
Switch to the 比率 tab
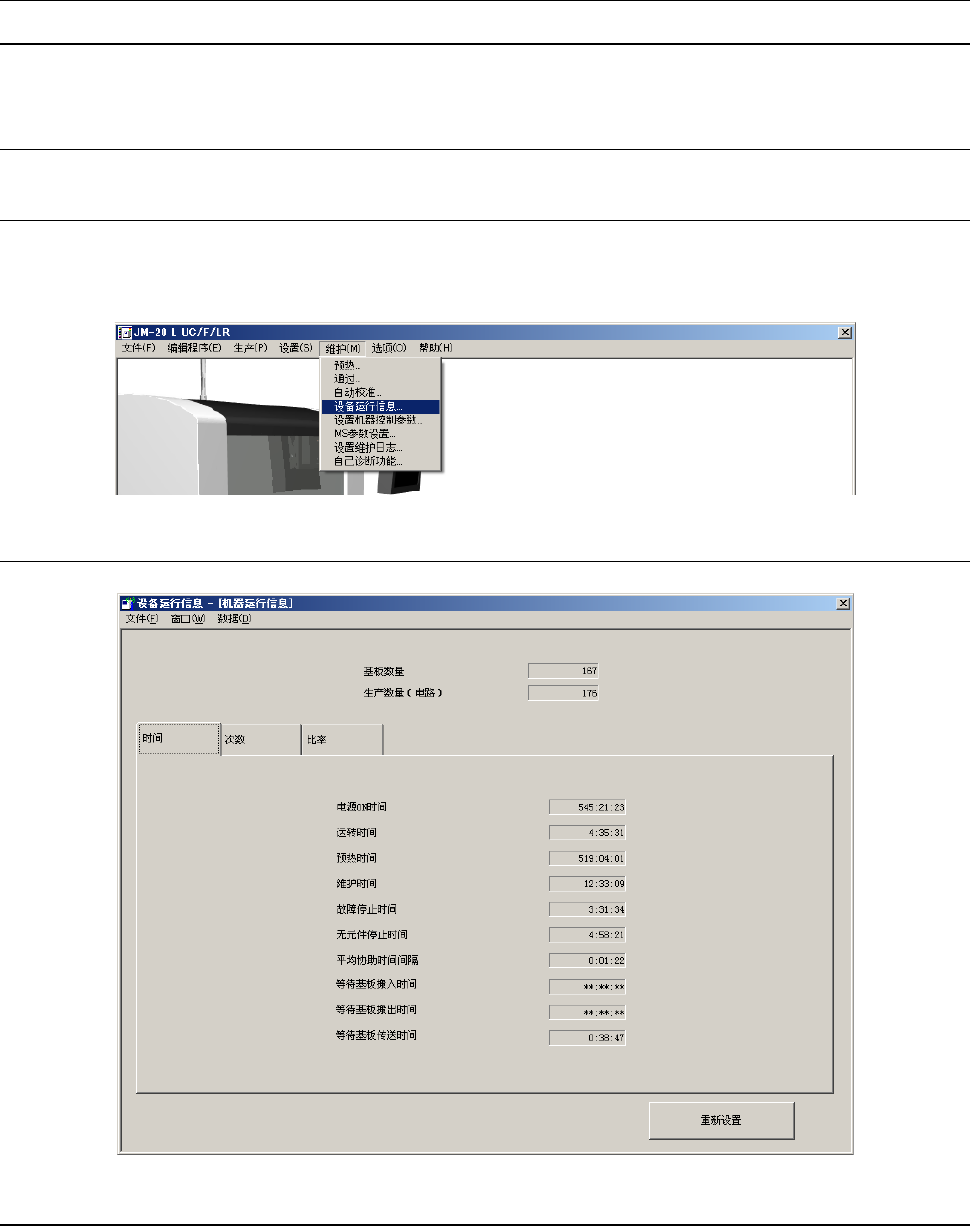pyautogui.click(x=343, y=740)
